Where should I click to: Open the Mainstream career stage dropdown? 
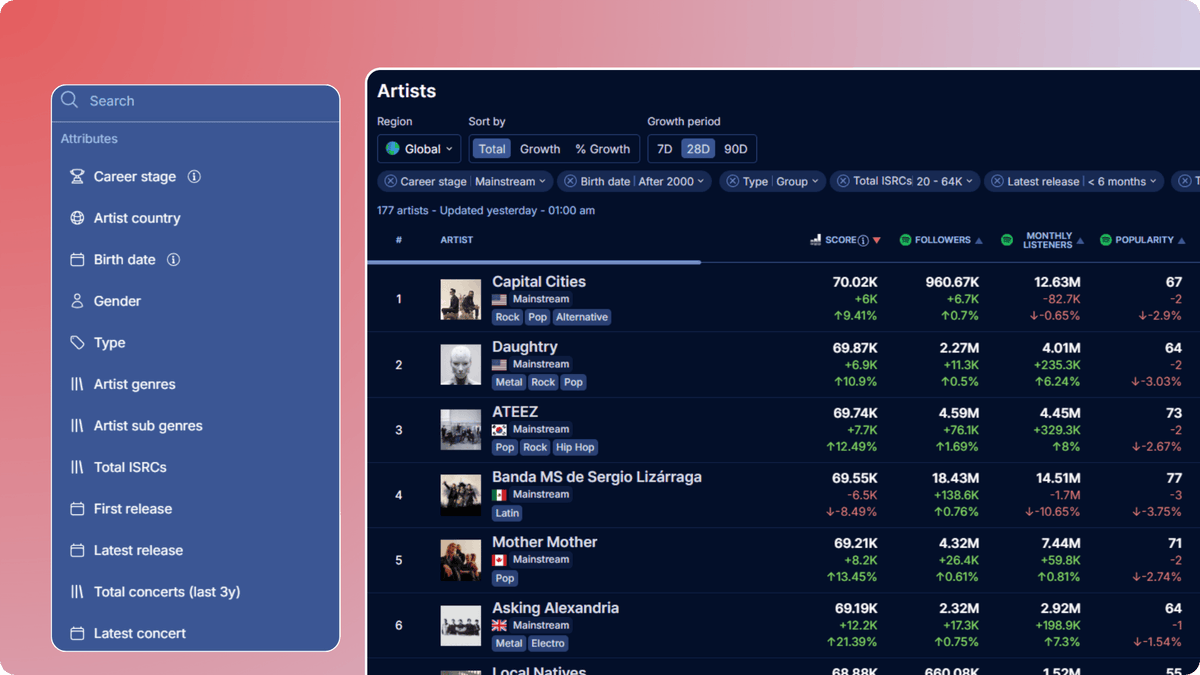click(x=511, y=181)
